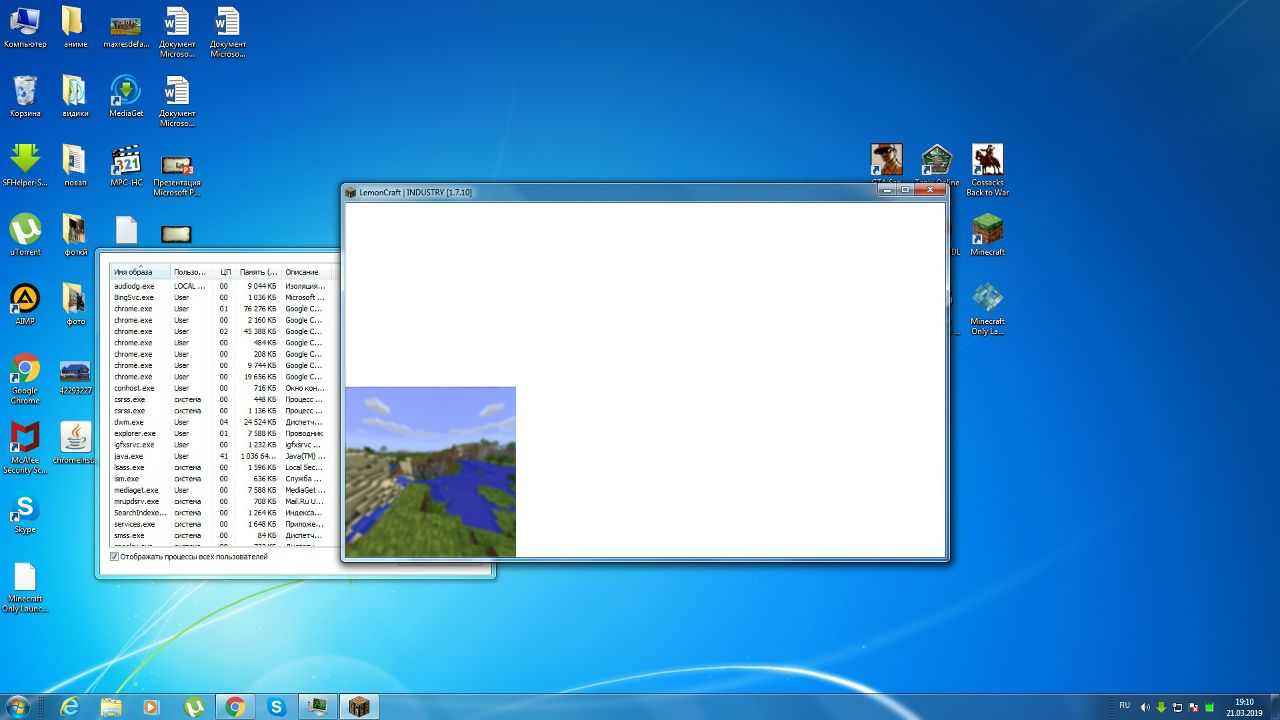The image size is (1280, 720).
Task: Open the Minecraft desktop shortcut
Action: tap(987, 231)
